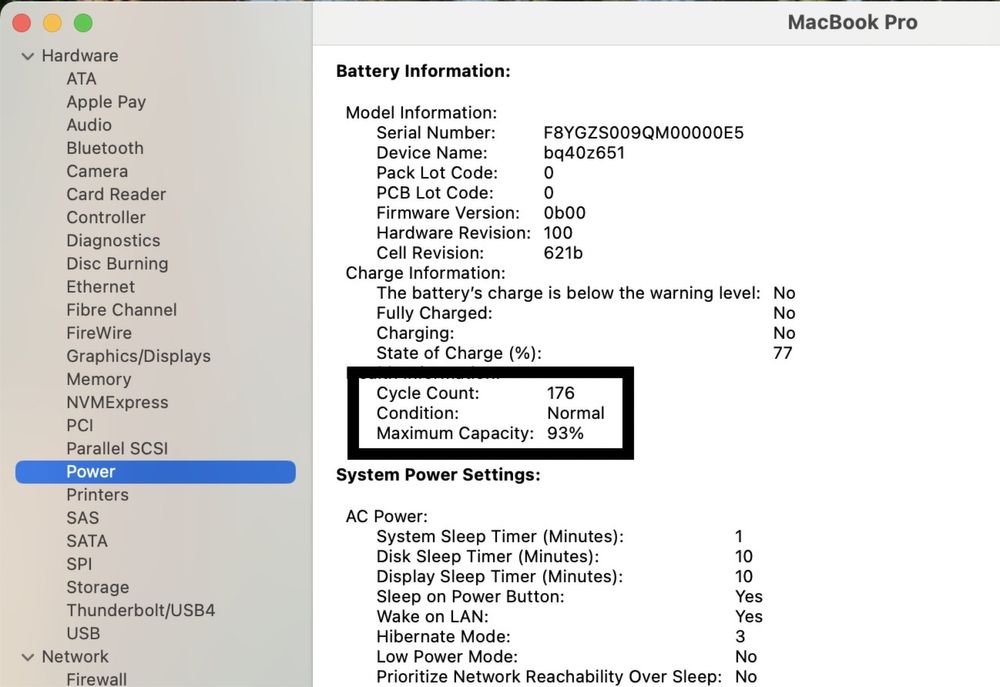The height and width of the screenshot is (687, 1000).
Task: Click the Firmware Version value 0b00
Action: pos(564,213)
